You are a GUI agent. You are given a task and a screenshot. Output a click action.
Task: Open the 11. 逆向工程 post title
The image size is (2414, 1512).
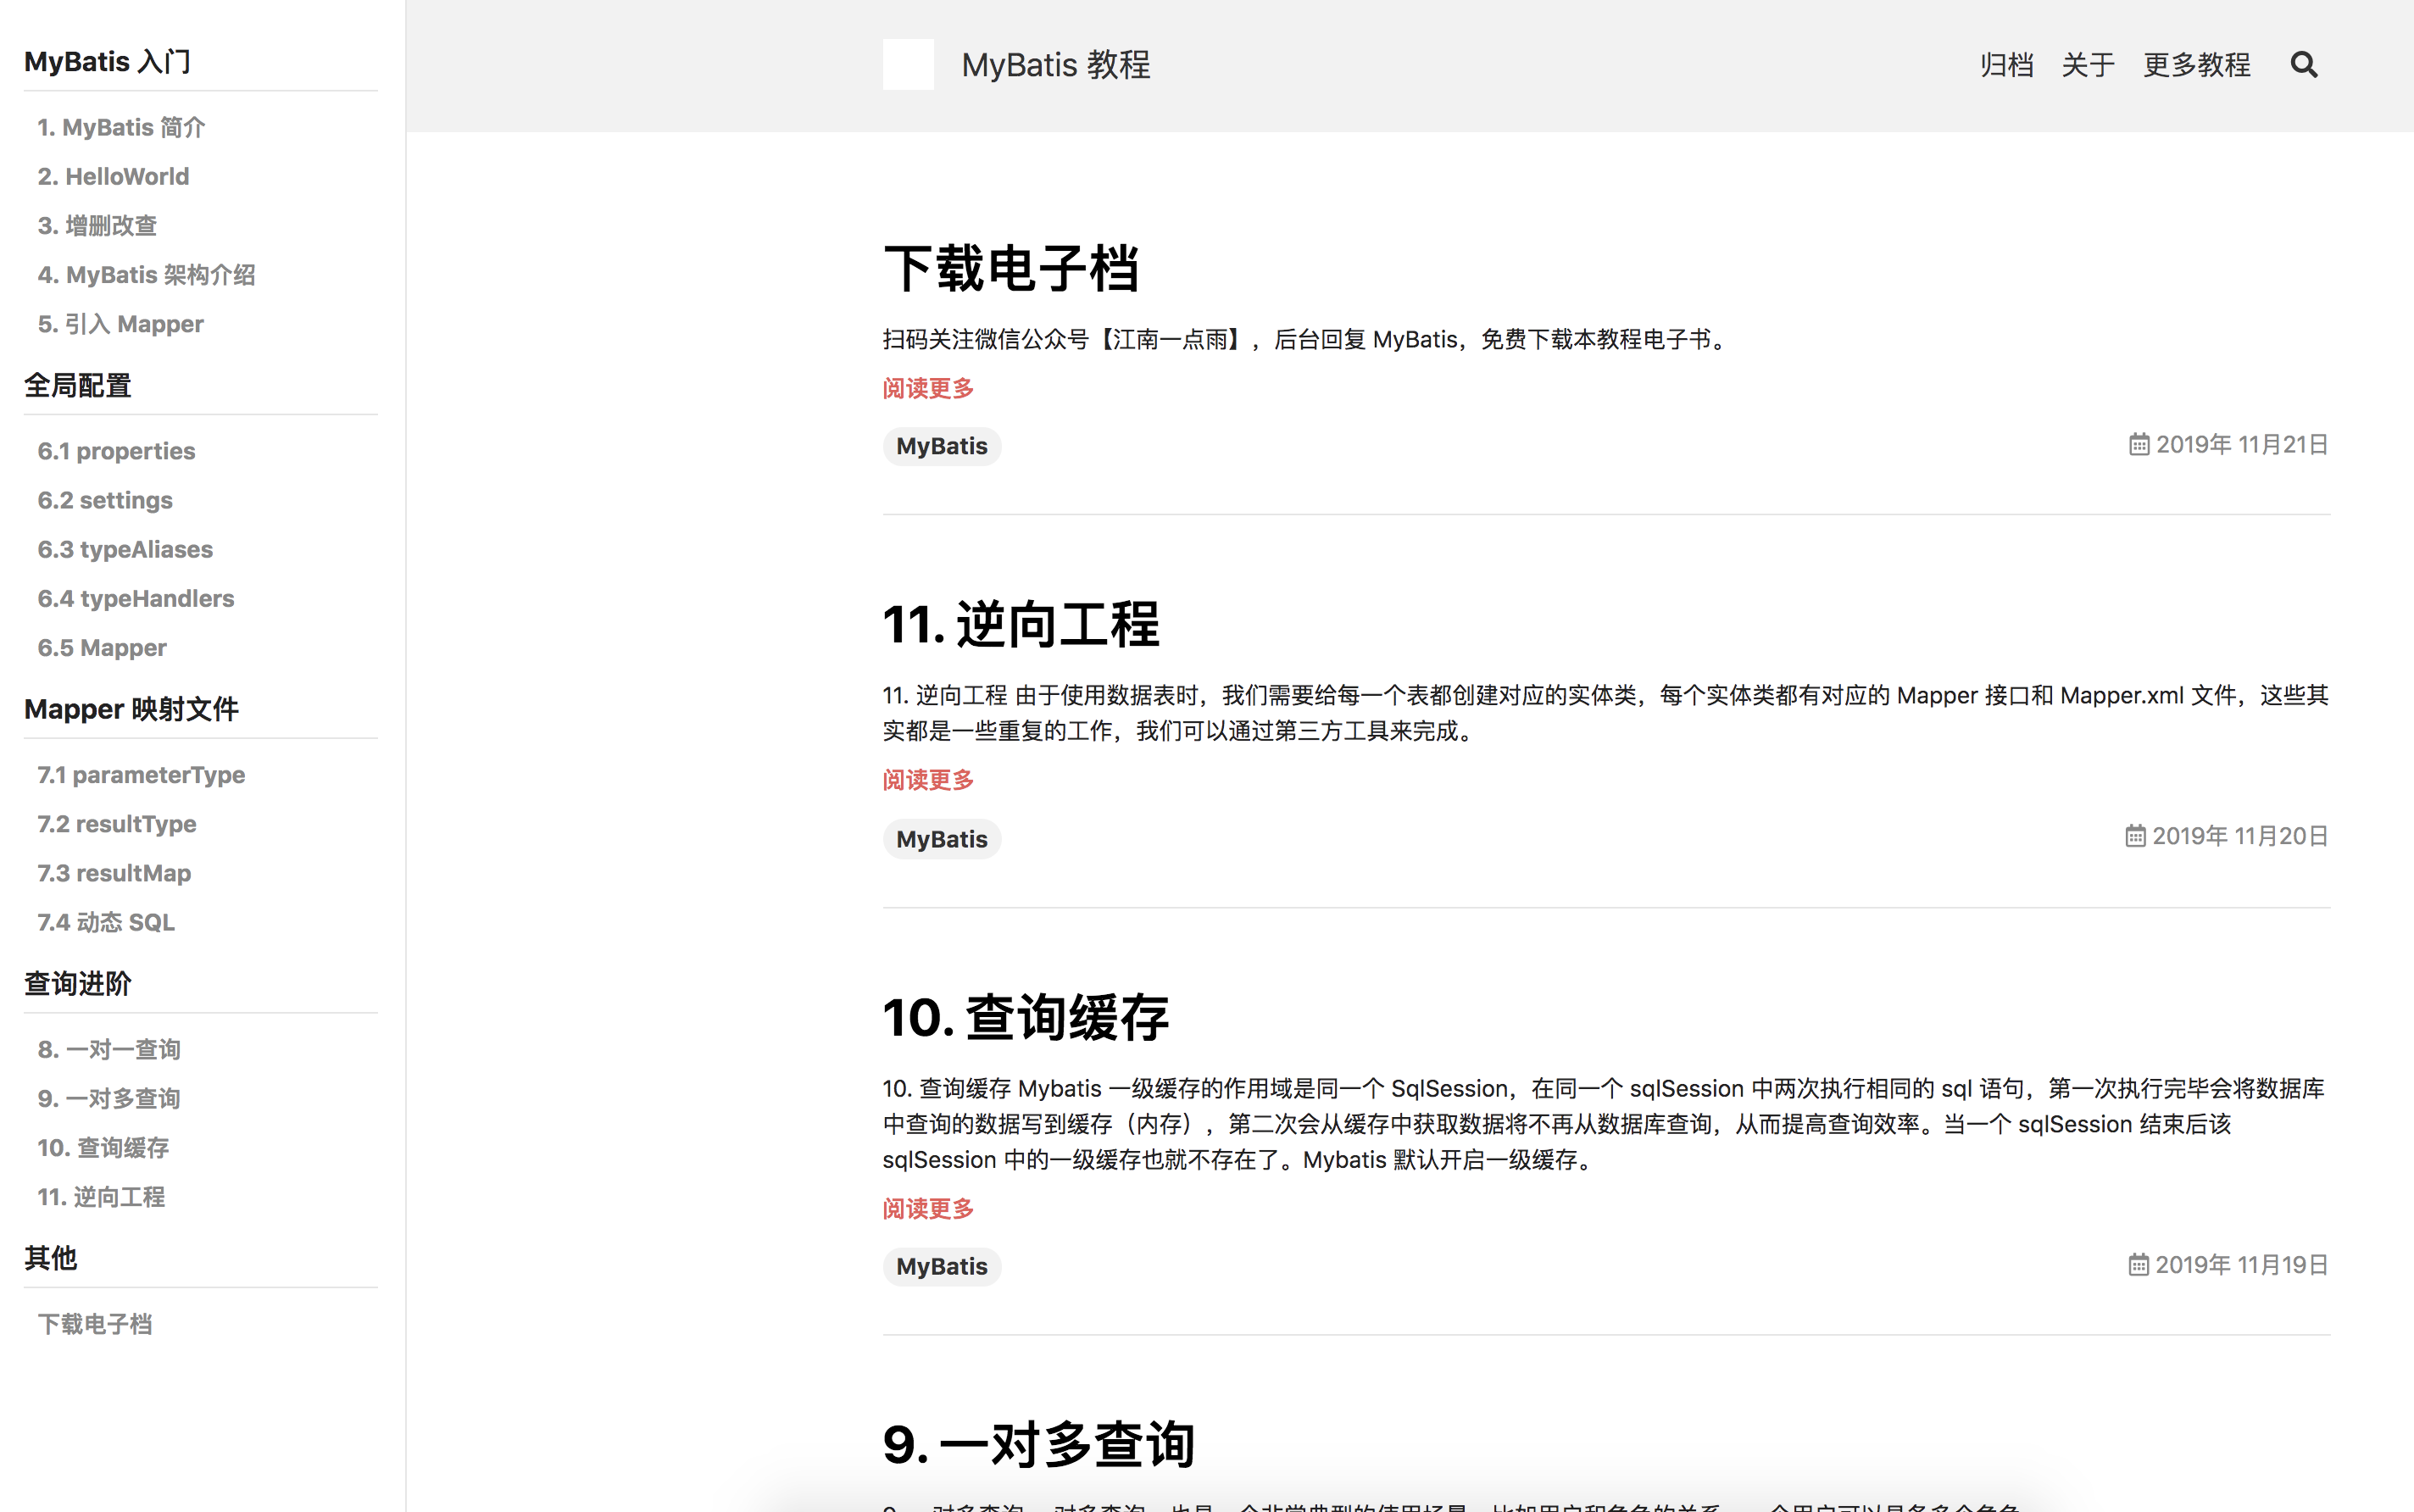point(1021,625)
